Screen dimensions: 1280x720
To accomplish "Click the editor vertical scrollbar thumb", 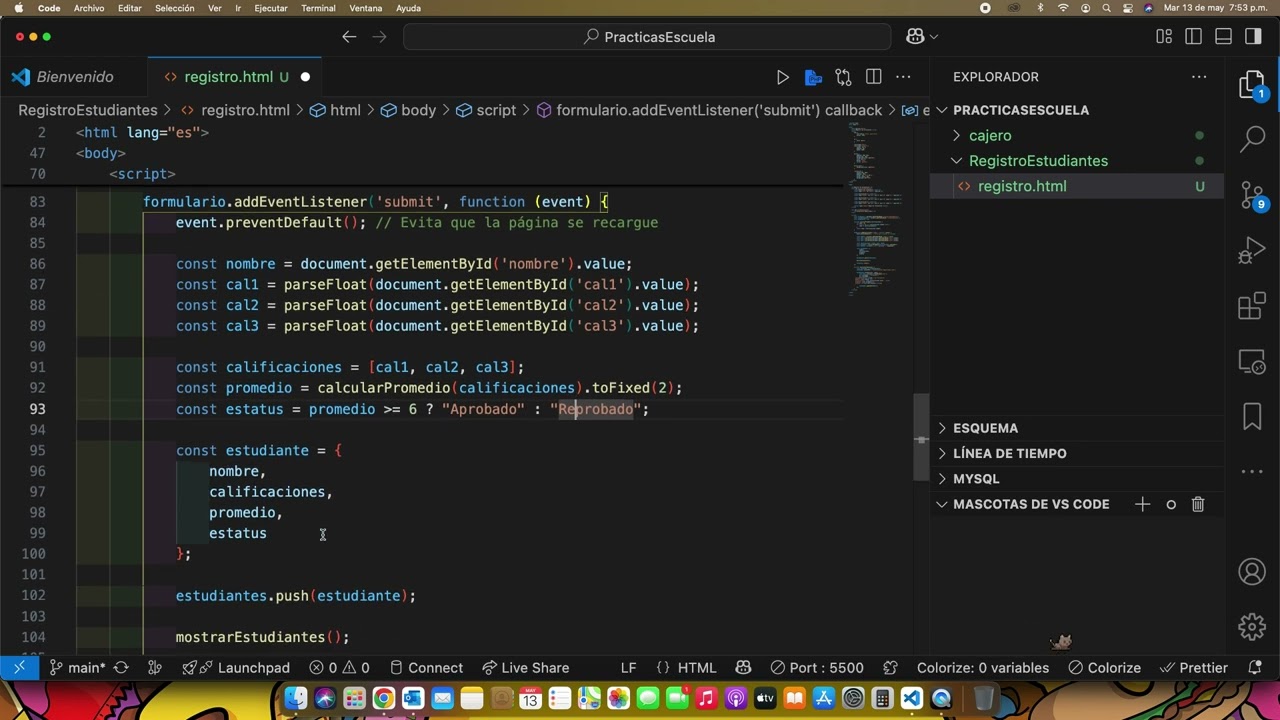I will pyautogui.click(x=921, y=437).
